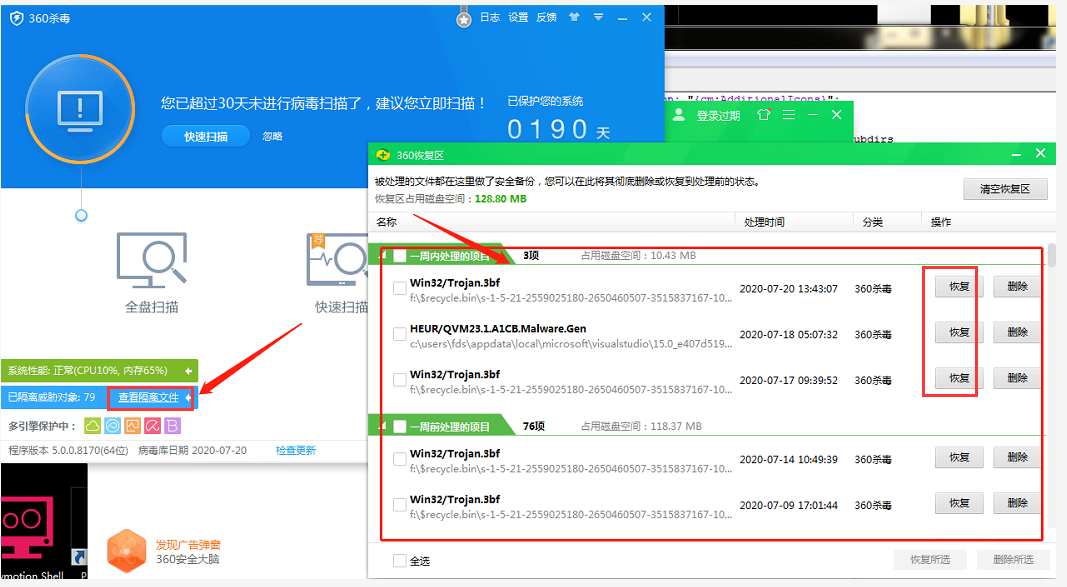The width and height of the screenshot is (1067, 587).
Task: Click the 忽略 link
Action: coord(272,136)
